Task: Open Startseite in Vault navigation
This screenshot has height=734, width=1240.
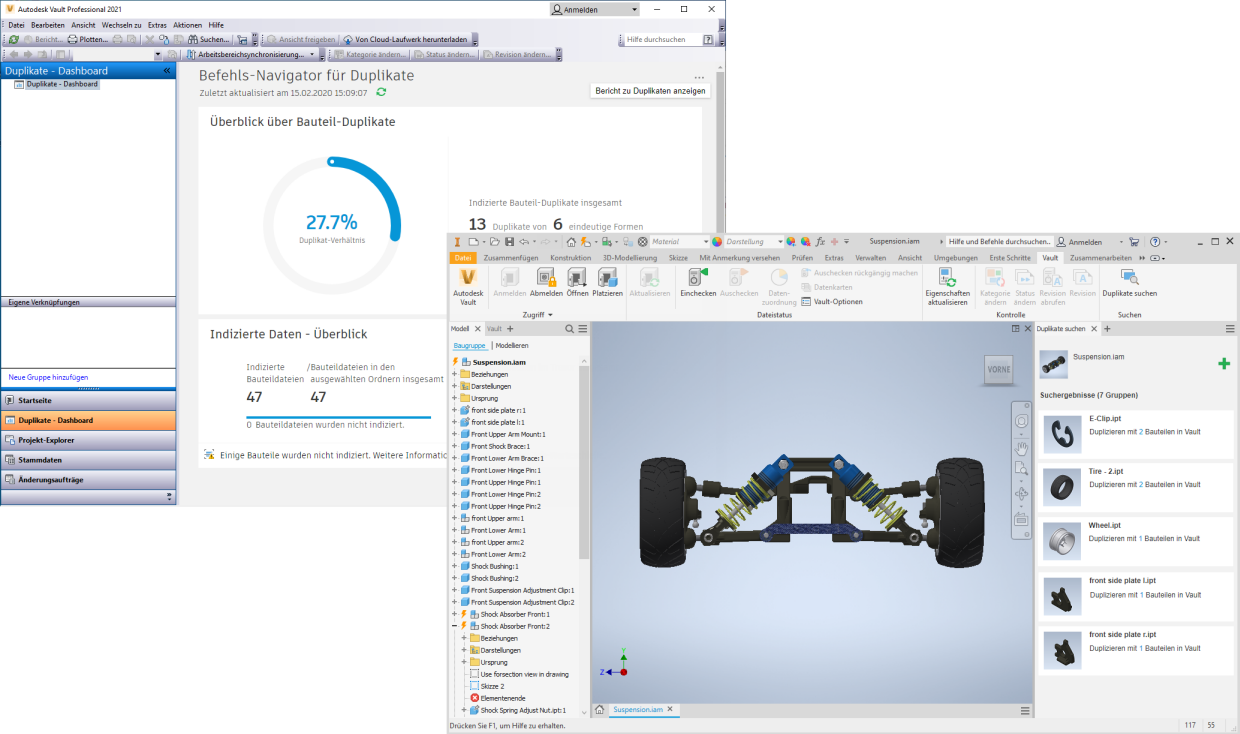Action: click(x=88, y=400)
